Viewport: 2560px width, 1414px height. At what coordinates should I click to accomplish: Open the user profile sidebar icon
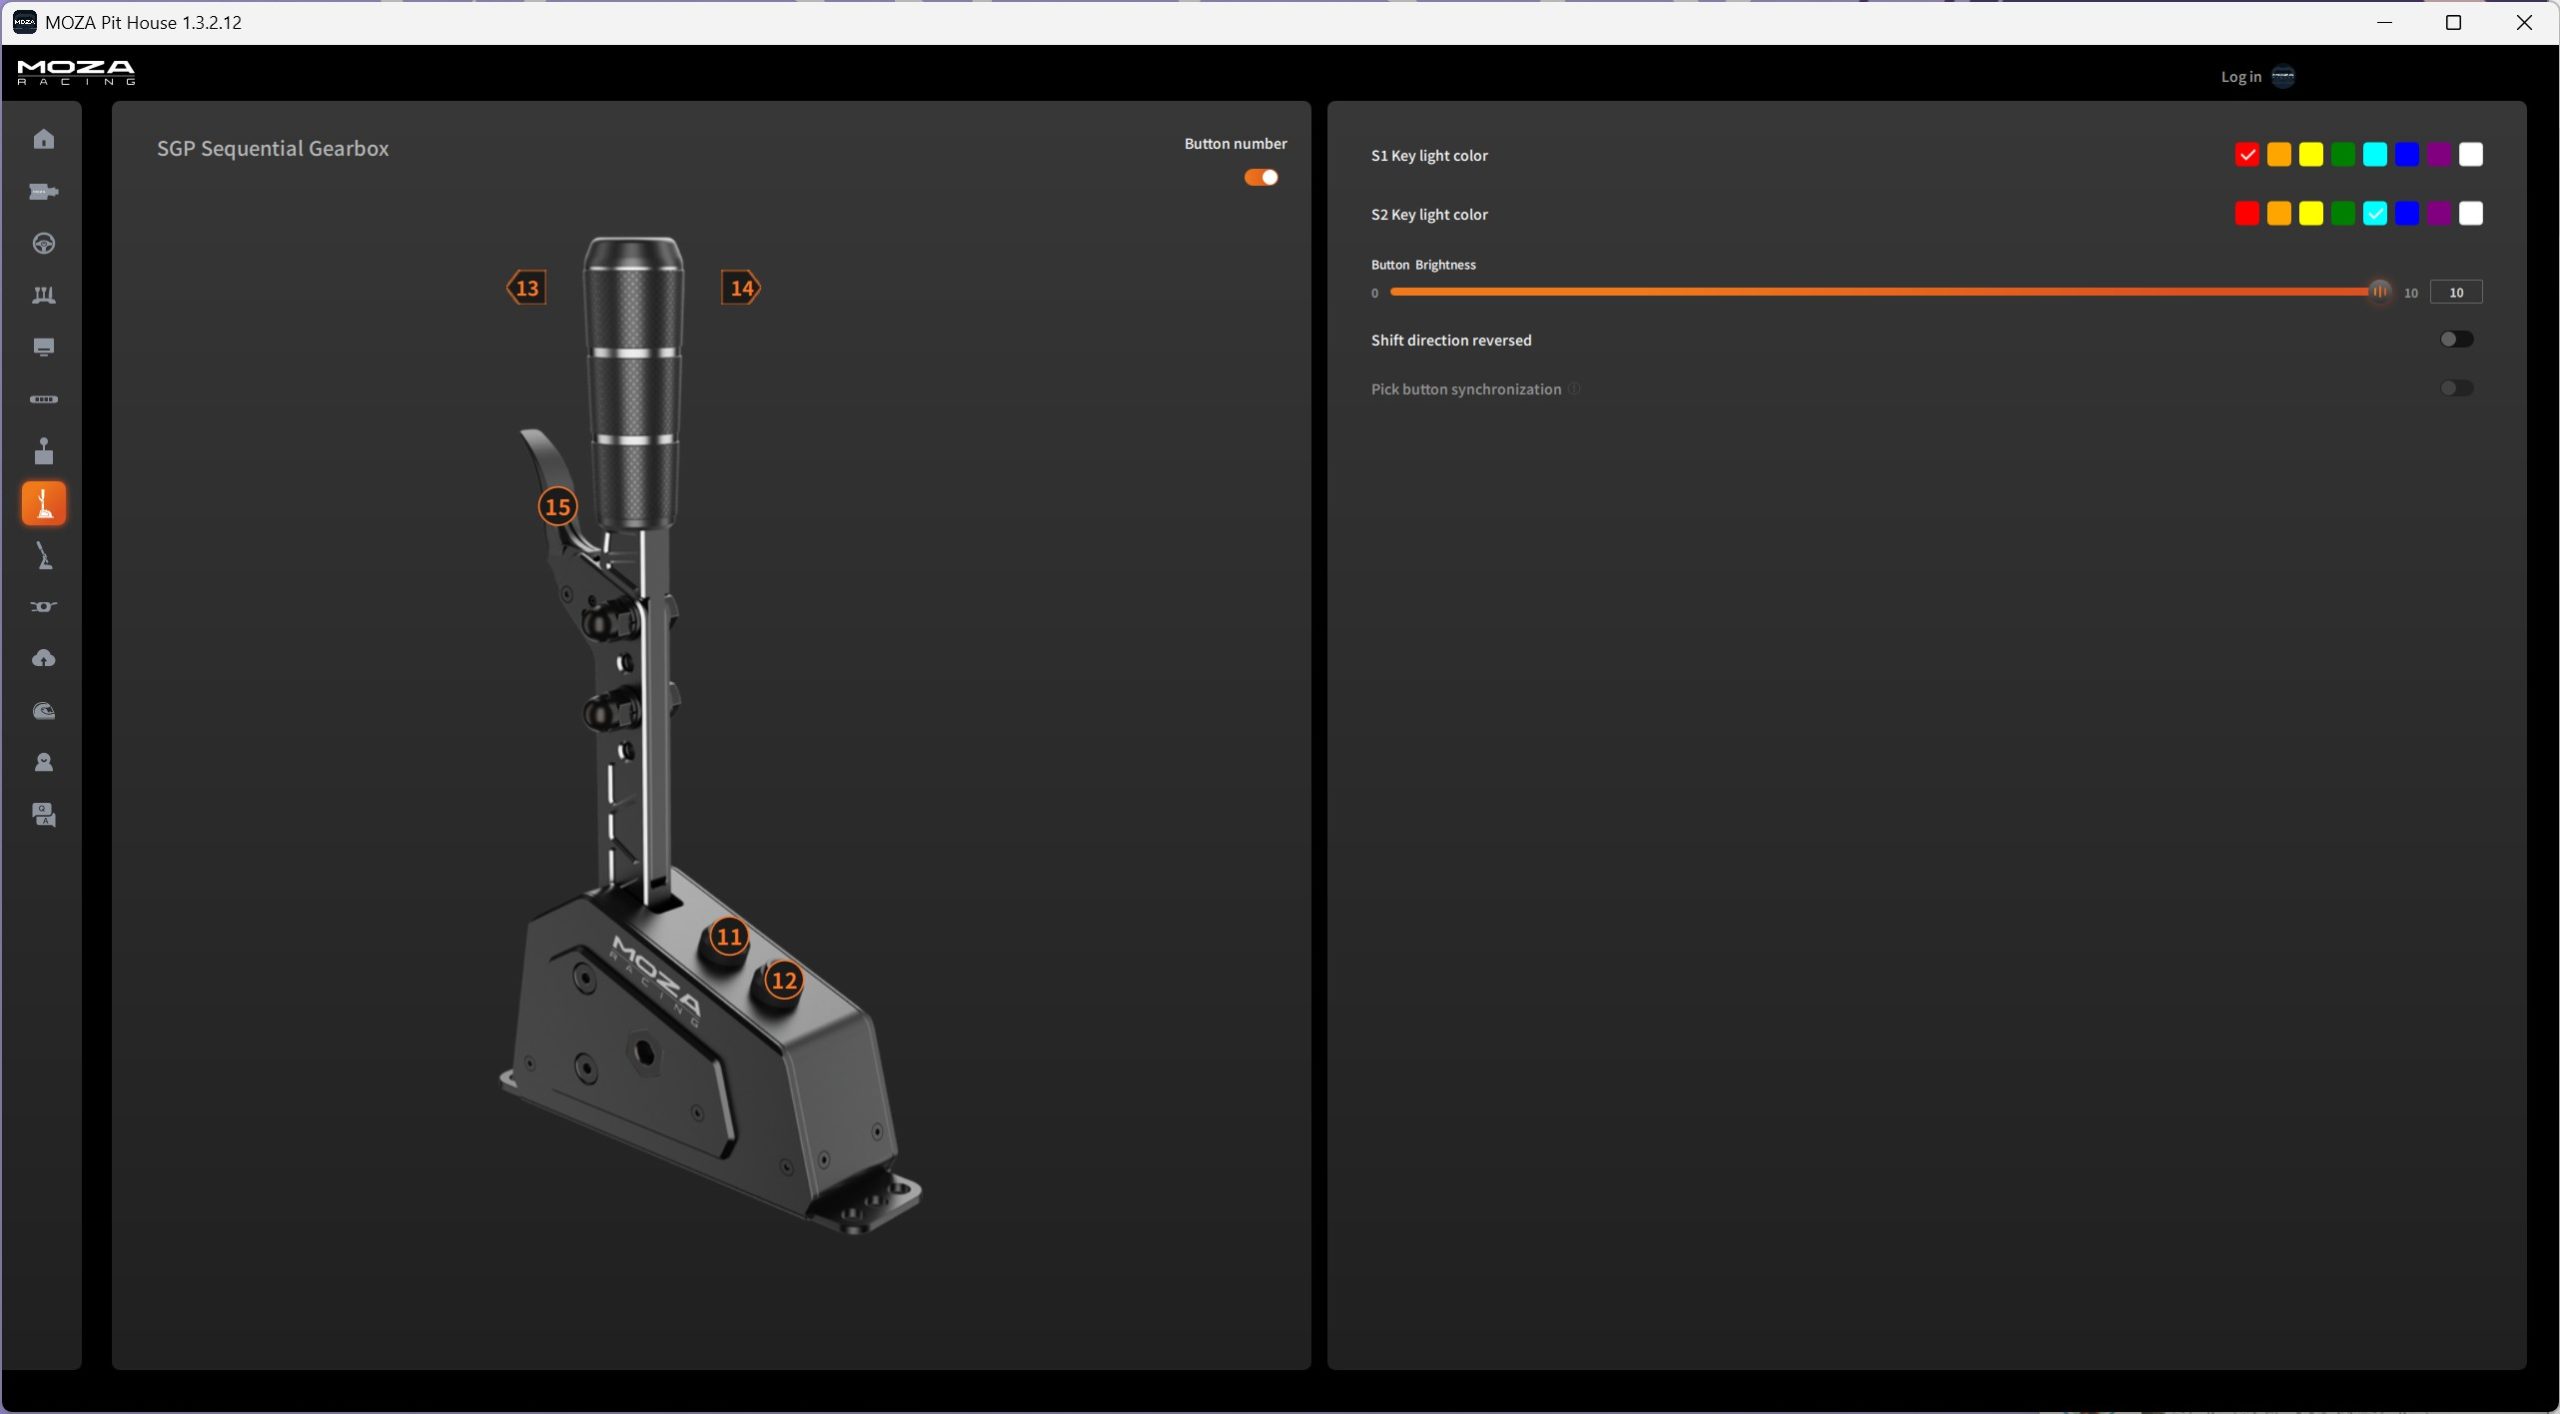(44, 763)
